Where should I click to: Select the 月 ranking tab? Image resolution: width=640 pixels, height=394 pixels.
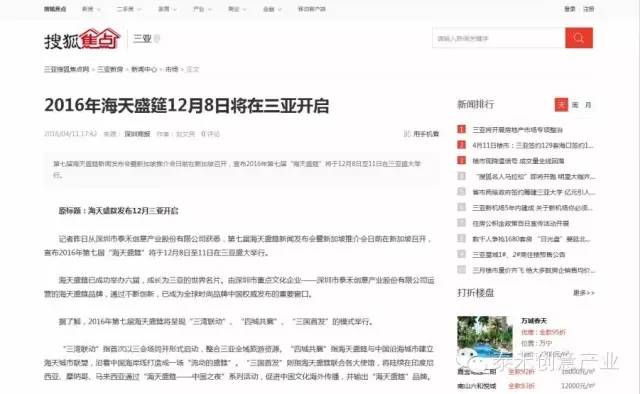coord(588,105)
